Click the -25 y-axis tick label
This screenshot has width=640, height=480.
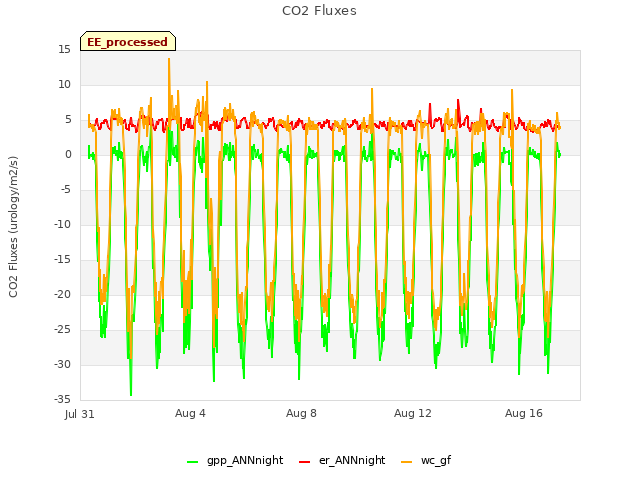[62, 329]
